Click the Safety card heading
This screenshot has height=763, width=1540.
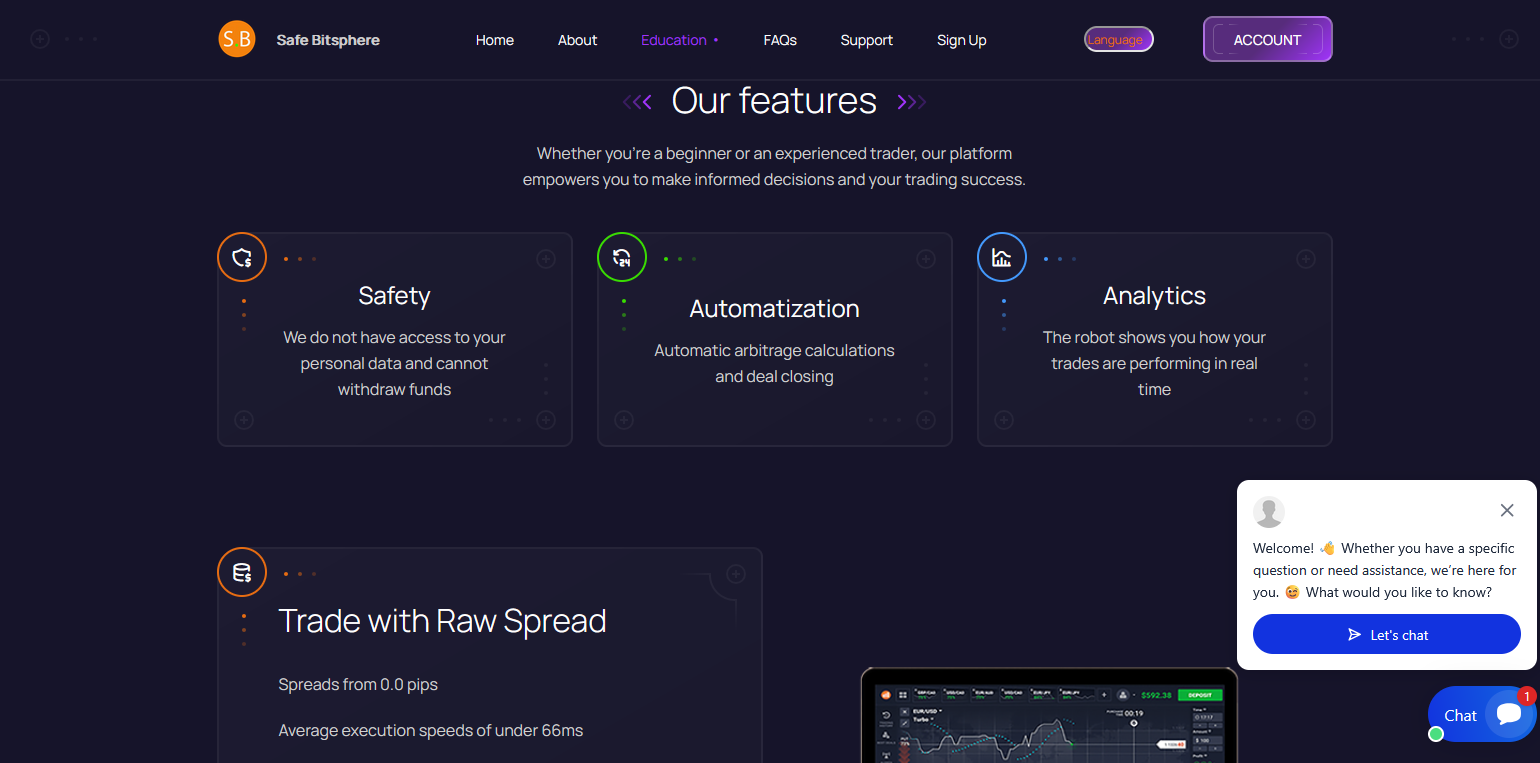[395, 296]
